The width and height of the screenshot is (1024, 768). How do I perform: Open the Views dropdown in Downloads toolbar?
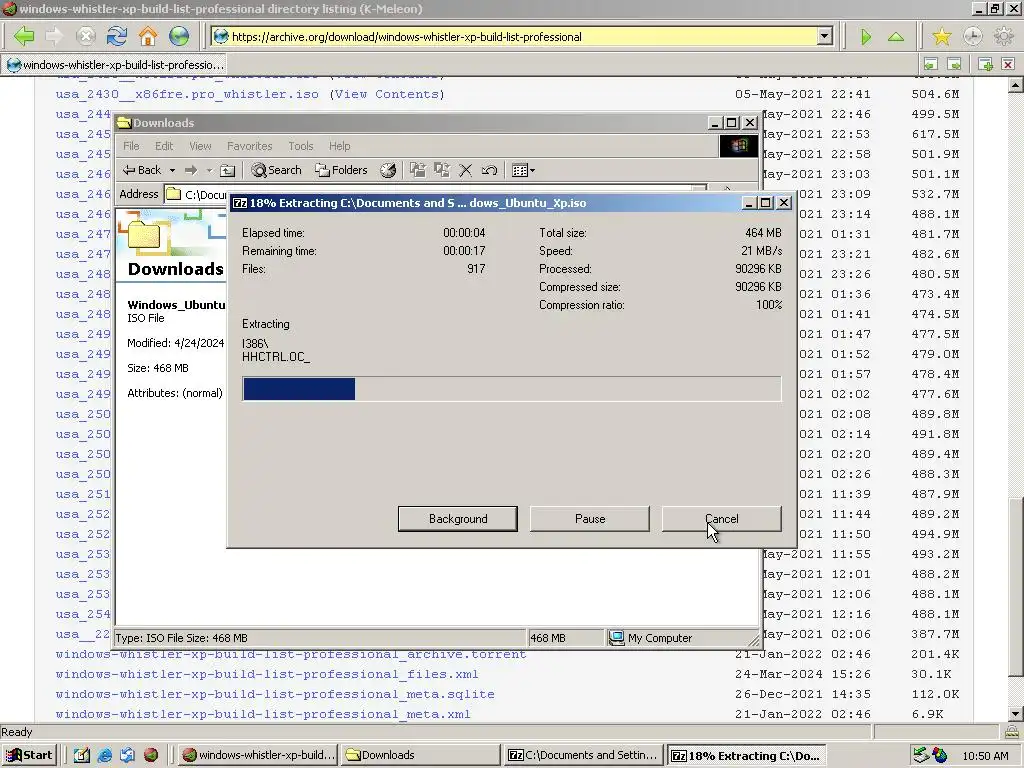click(523, 170)
